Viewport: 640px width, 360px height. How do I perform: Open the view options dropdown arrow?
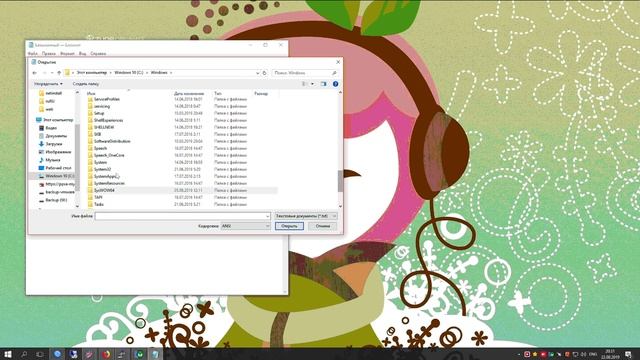point(313,84)
